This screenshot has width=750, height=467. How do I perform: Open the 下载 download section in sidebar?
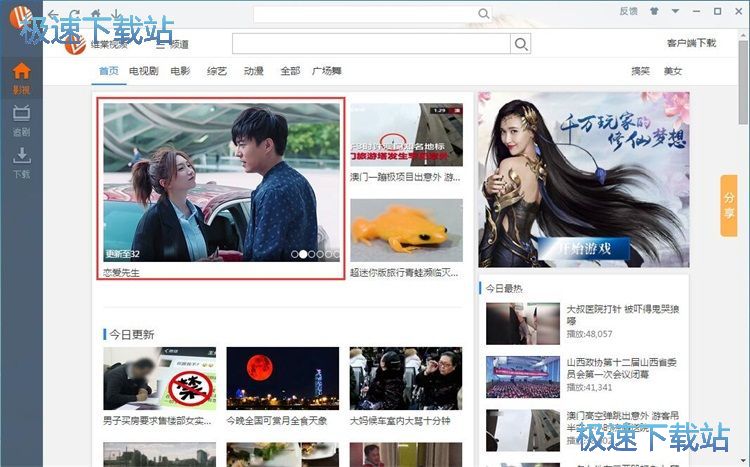21,162
